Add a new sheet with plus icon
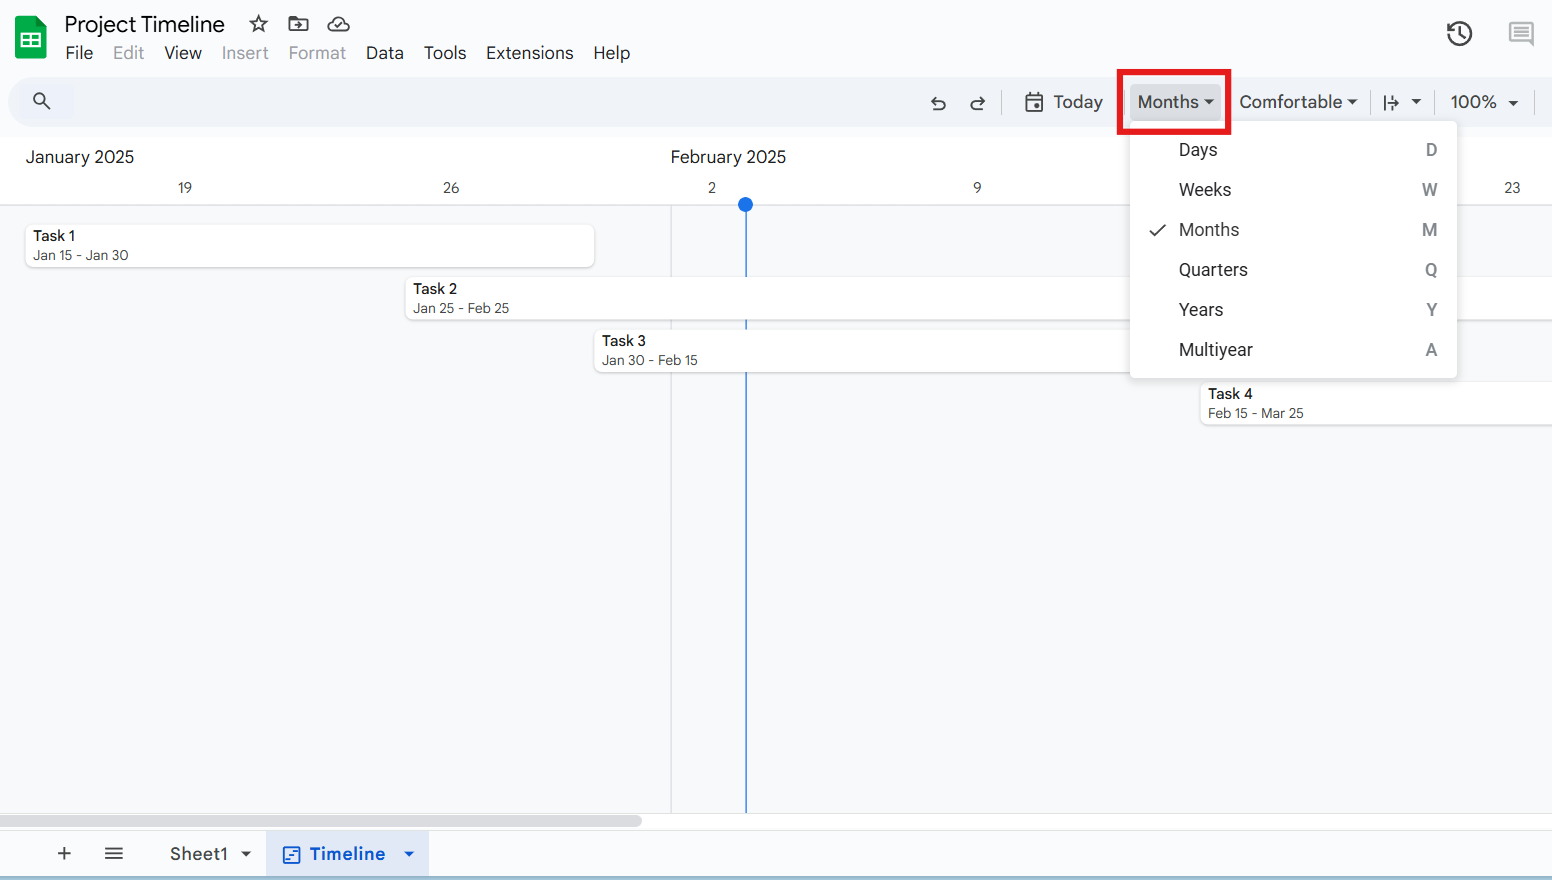The width and height of the screenshot is (1552, 880). [64, 853]
